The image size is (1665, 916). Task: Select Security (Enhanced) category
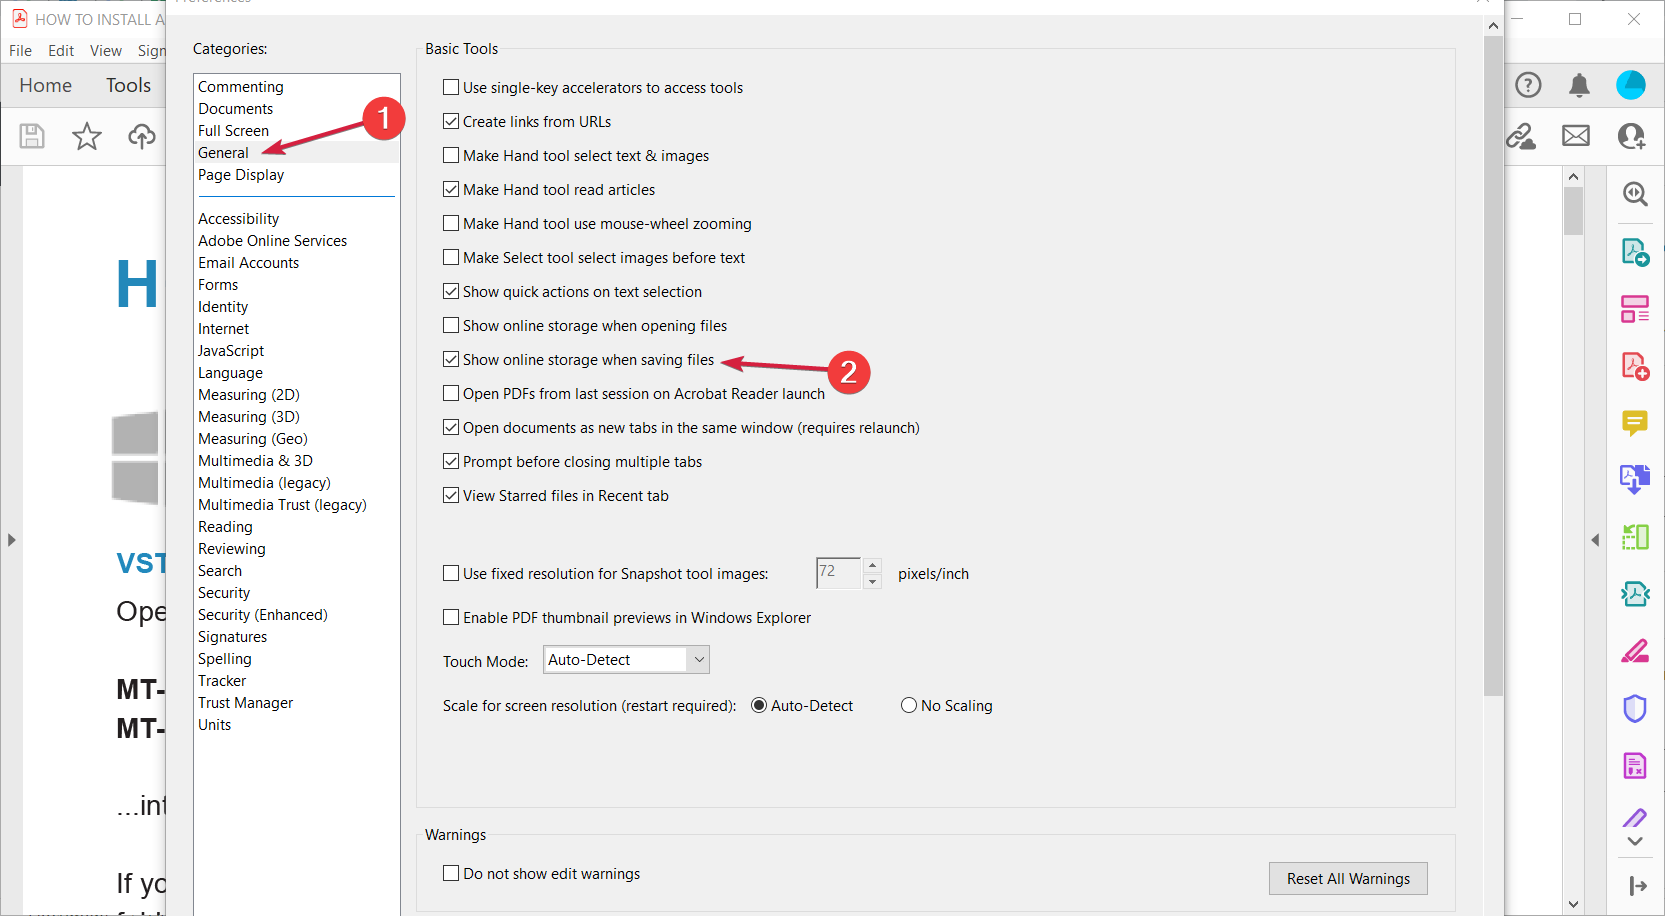[263, 615]
